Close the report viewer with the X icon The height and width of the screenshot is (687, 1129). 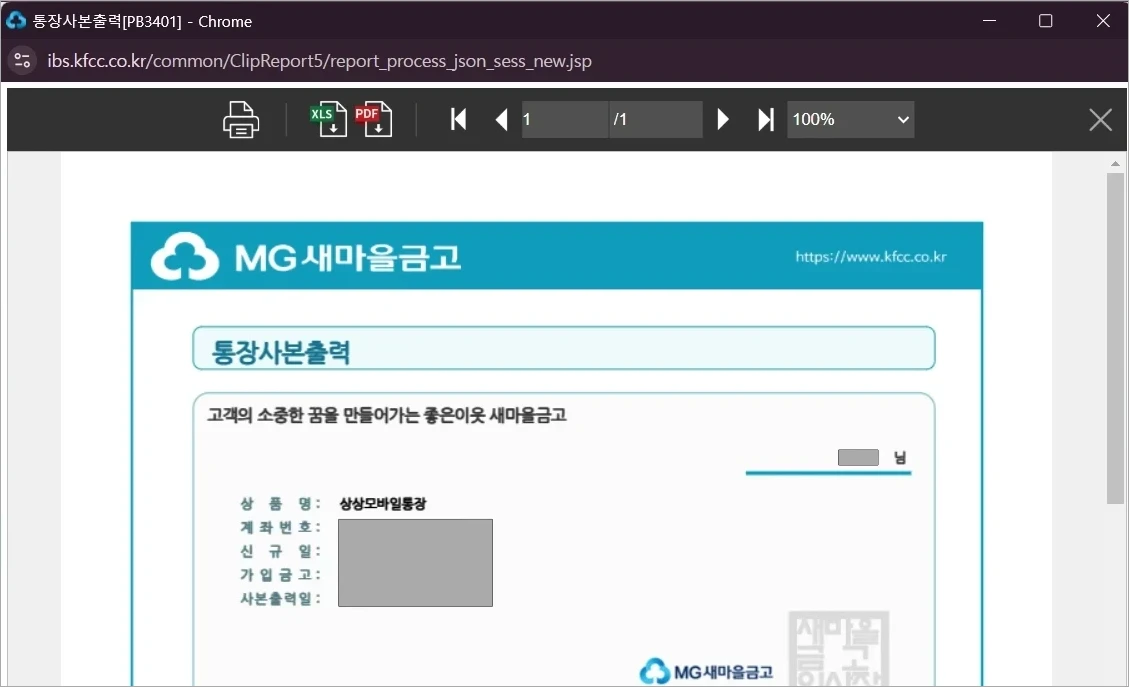coord(1100,119)
